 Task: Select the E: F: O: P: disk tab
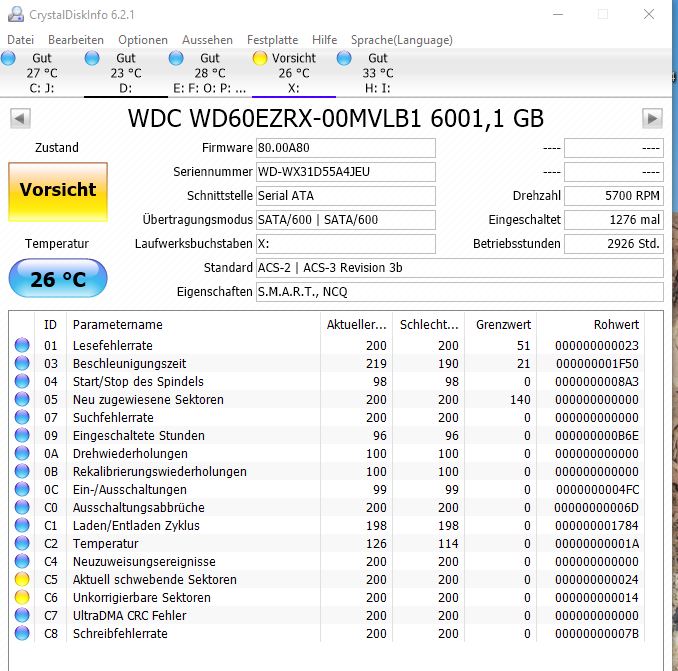pos(210,73)
